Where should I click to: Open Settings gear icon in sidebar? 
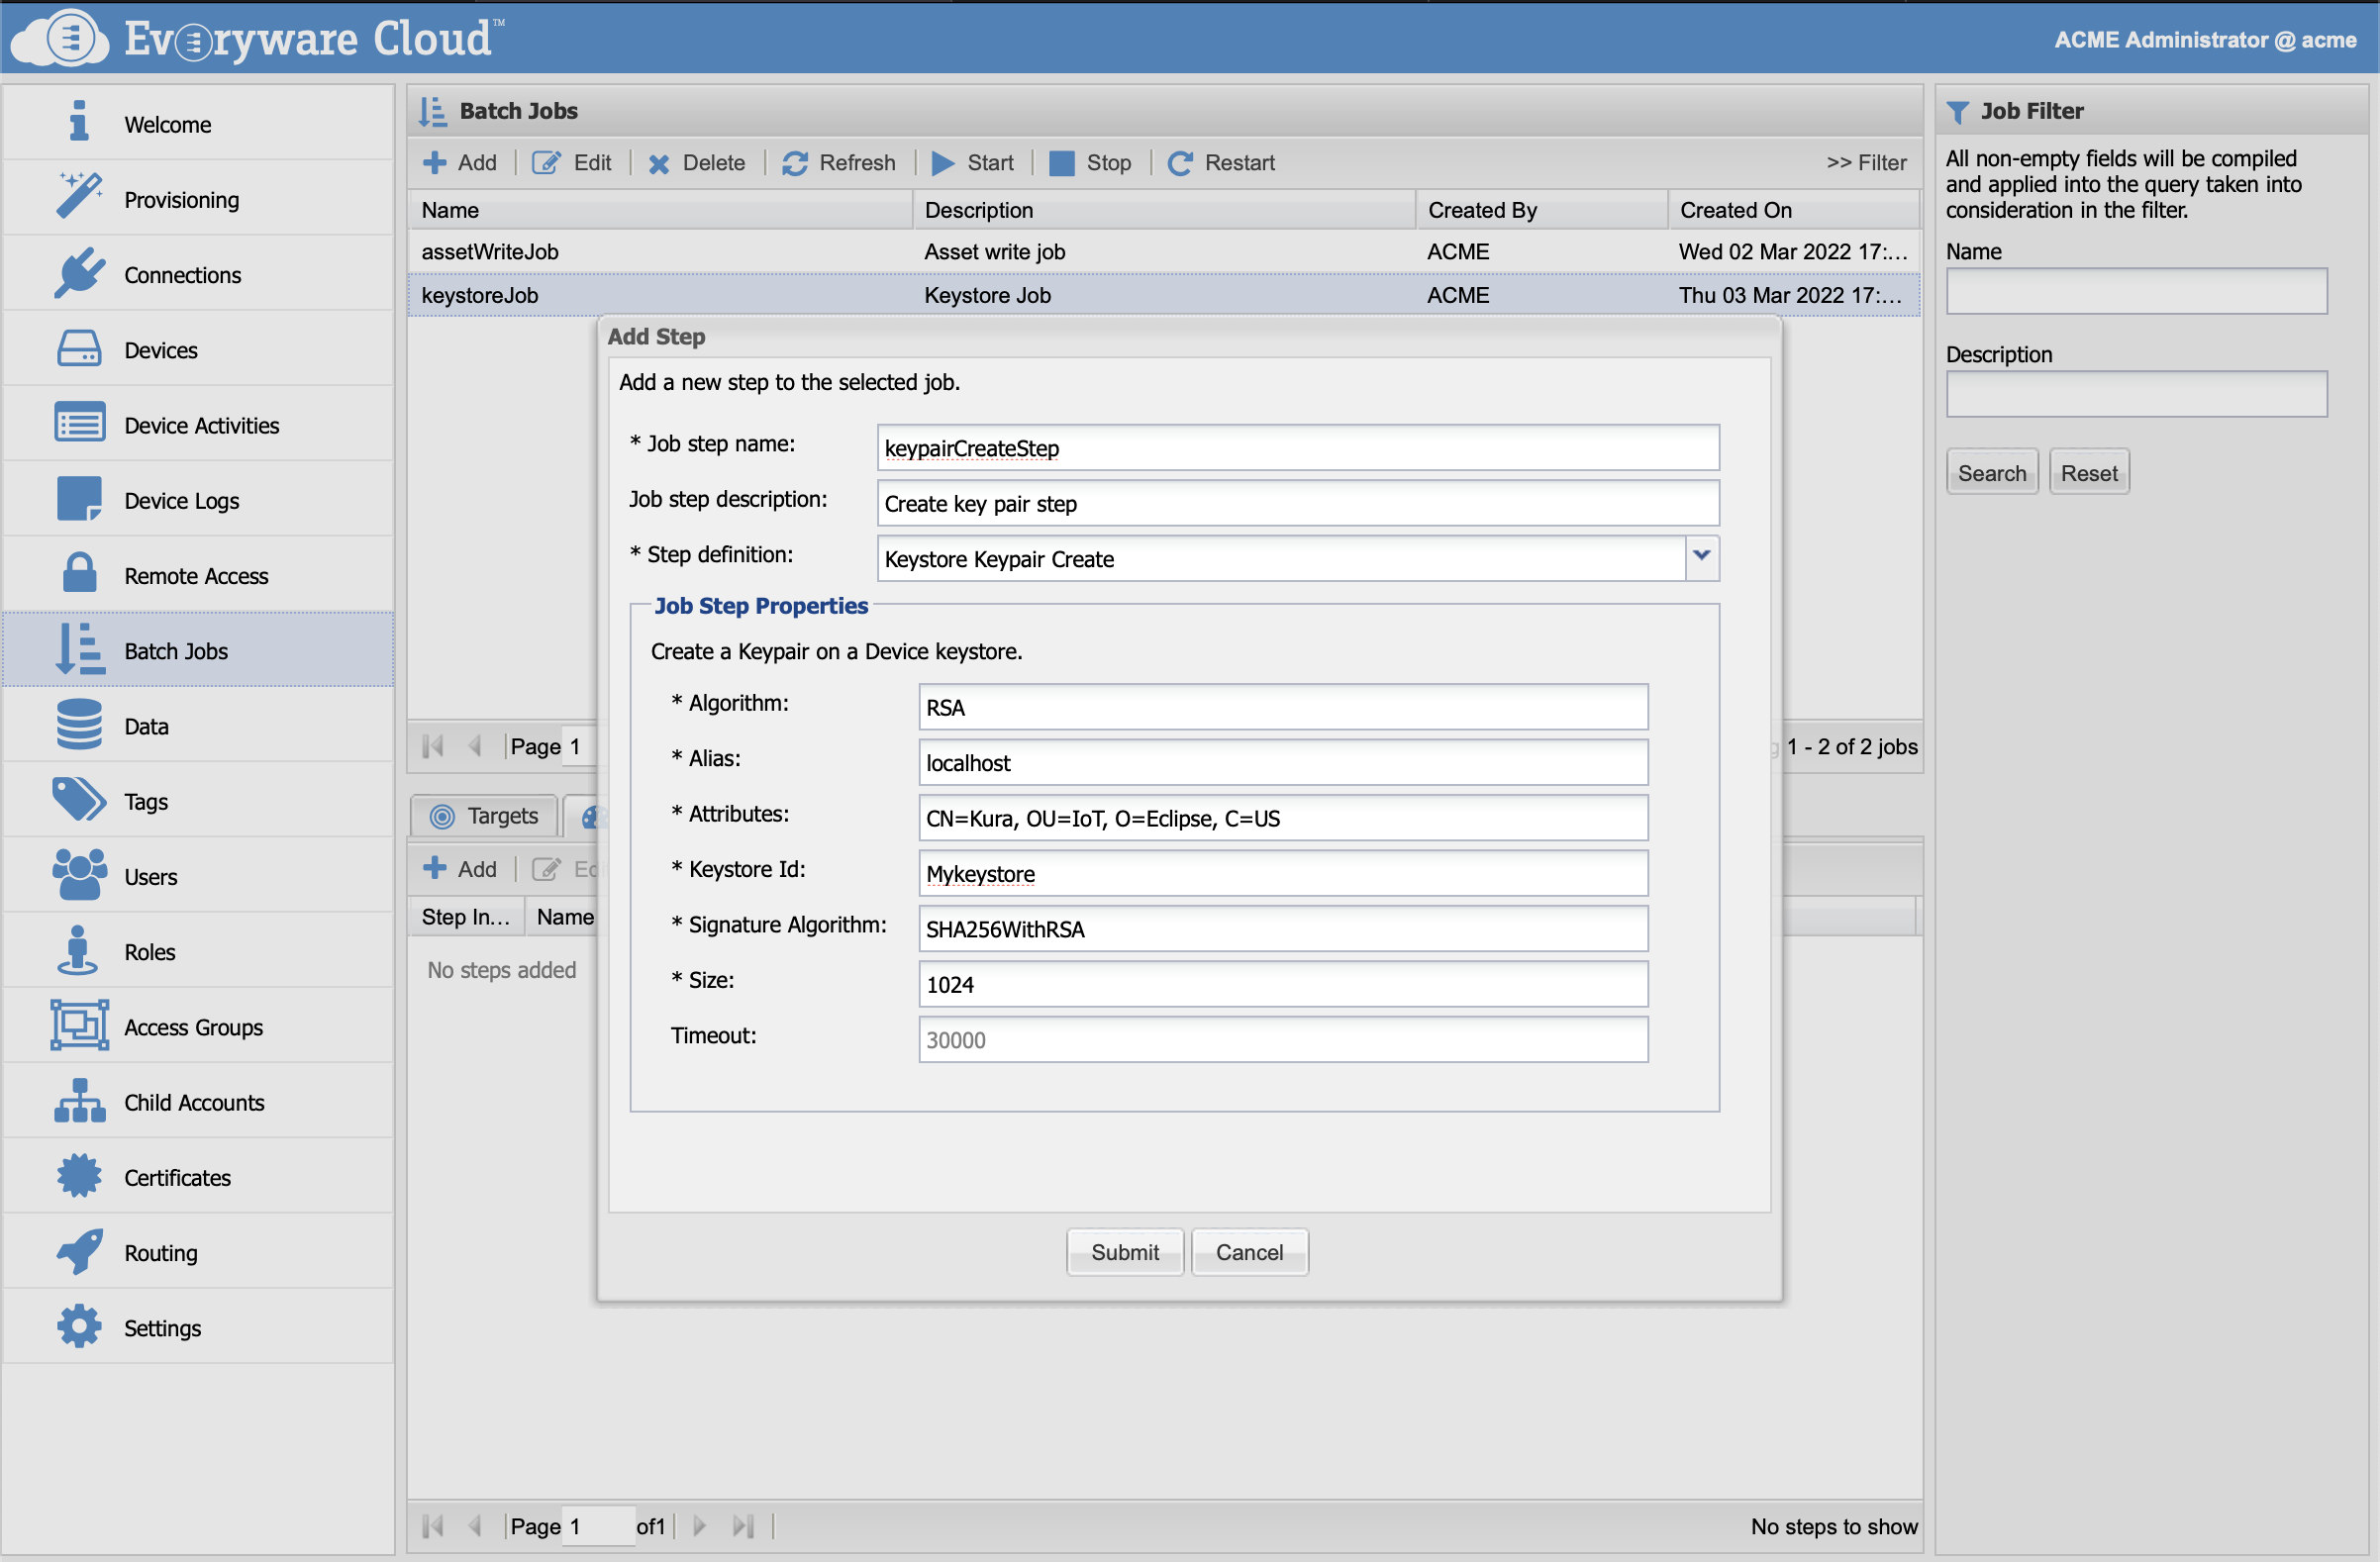[79, 1327]
